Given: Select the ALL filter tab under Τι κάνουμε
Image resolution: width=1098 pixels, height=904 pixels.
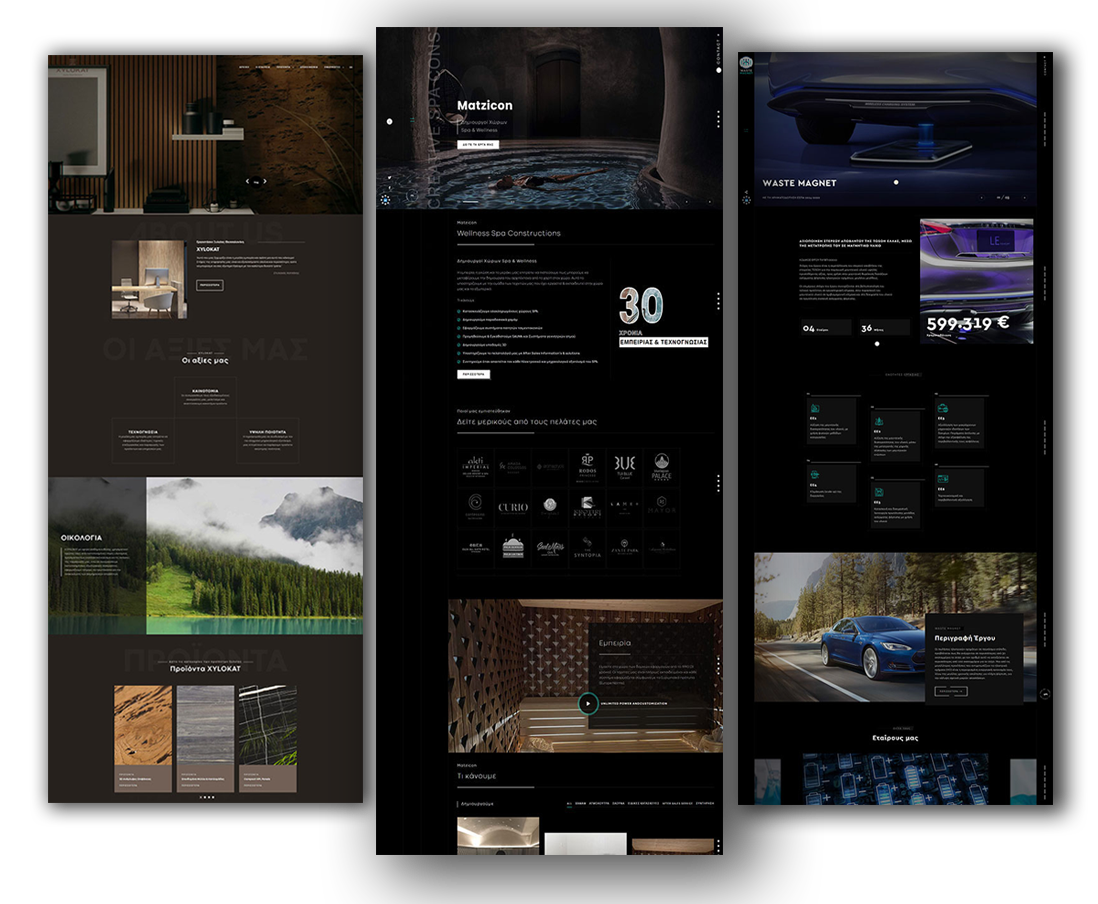Looking at the screenshot, I should (x=569, y=803).
